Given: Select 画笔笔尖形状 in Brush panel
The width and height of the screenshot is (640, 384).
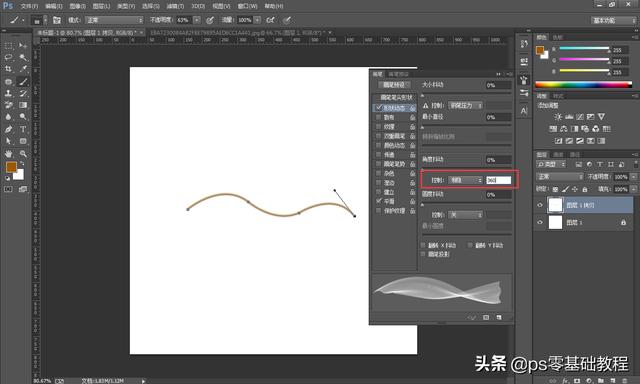Looking at the screenshot, I should (396, 97).
